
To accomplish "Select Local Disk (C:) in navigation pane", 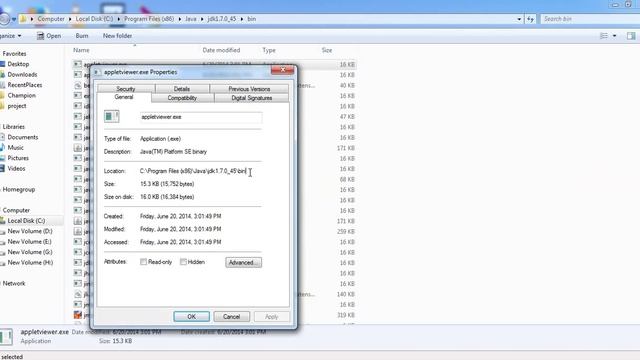I will [x=26, y=221].
